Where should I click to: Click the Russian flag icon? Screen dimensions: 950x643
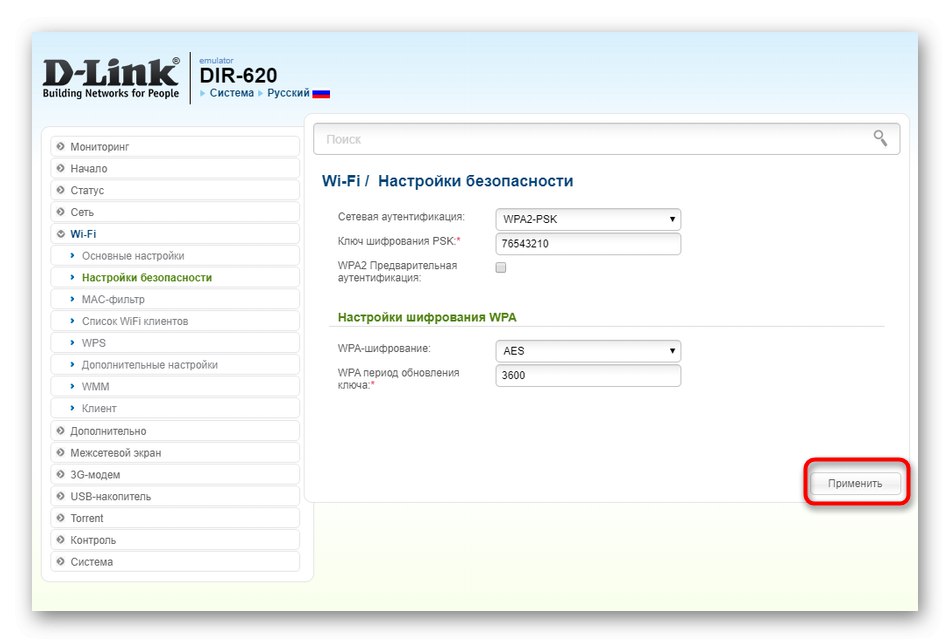click(x=321, y=94)
